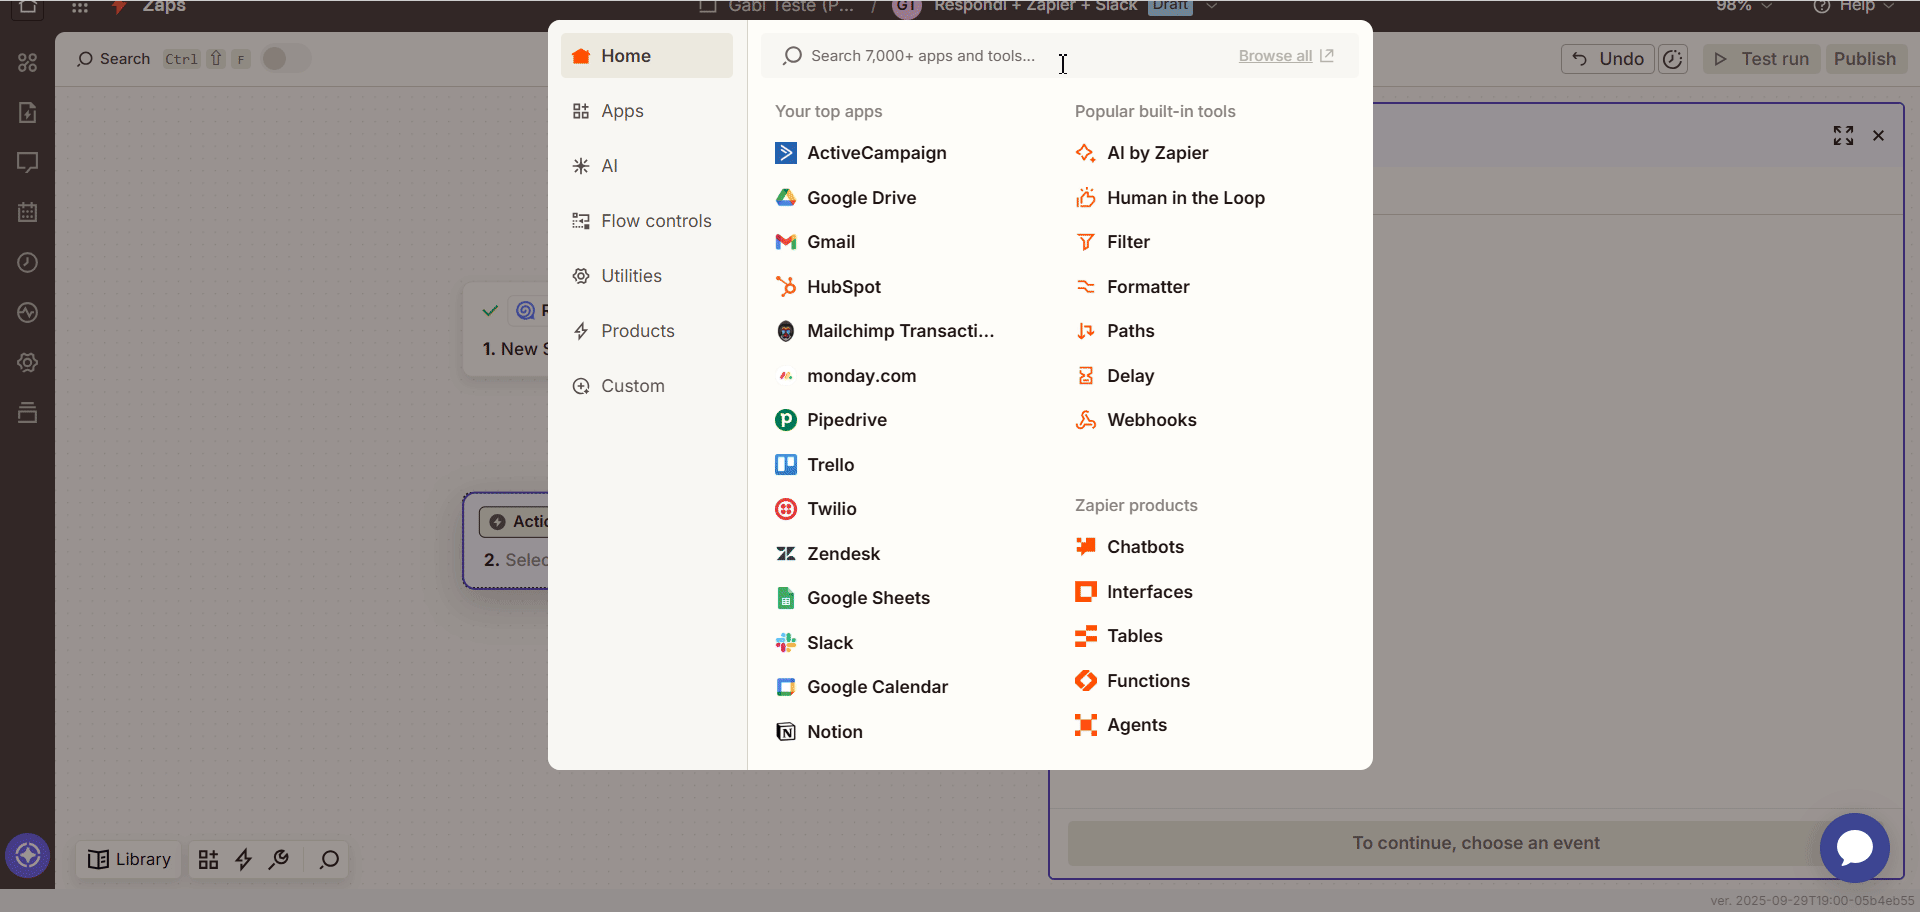Flip the toggle next to Search
1920x912 pixels.
pos(286,59)
